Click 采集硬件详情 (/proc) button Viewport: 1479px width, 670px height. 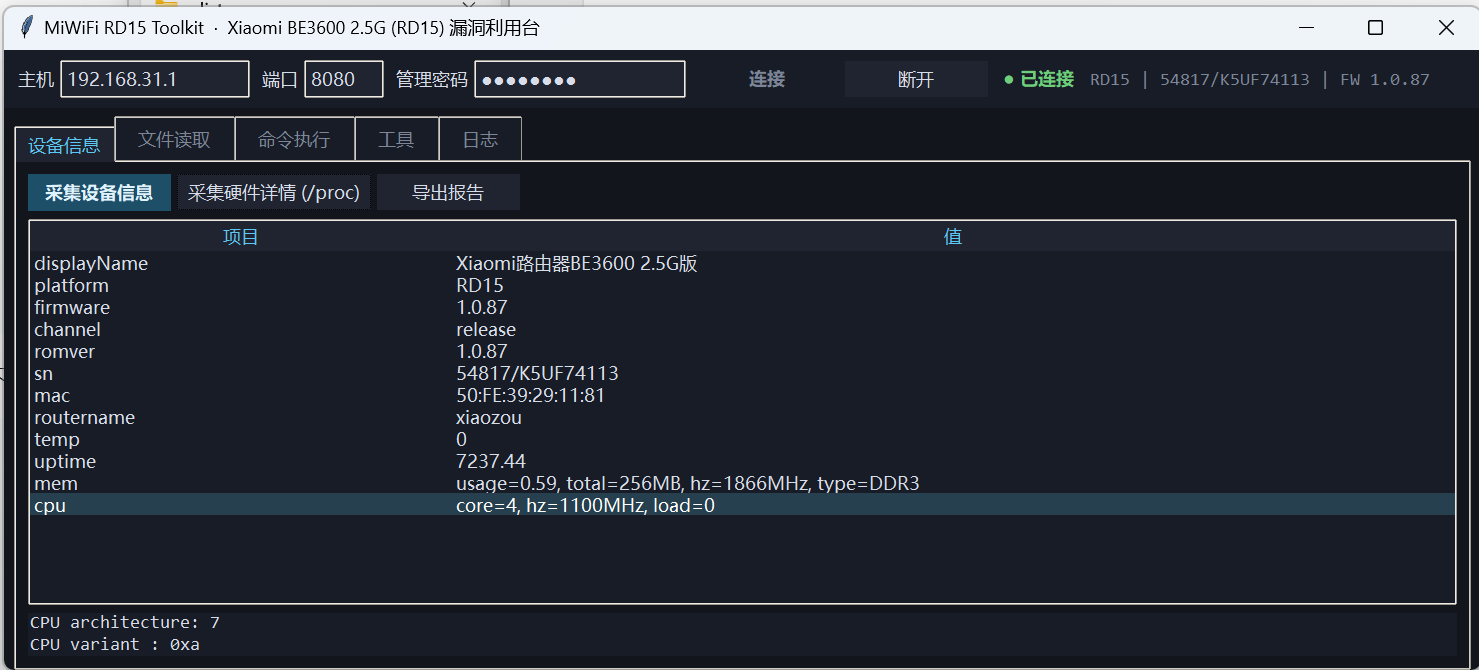tap(274, 192)
